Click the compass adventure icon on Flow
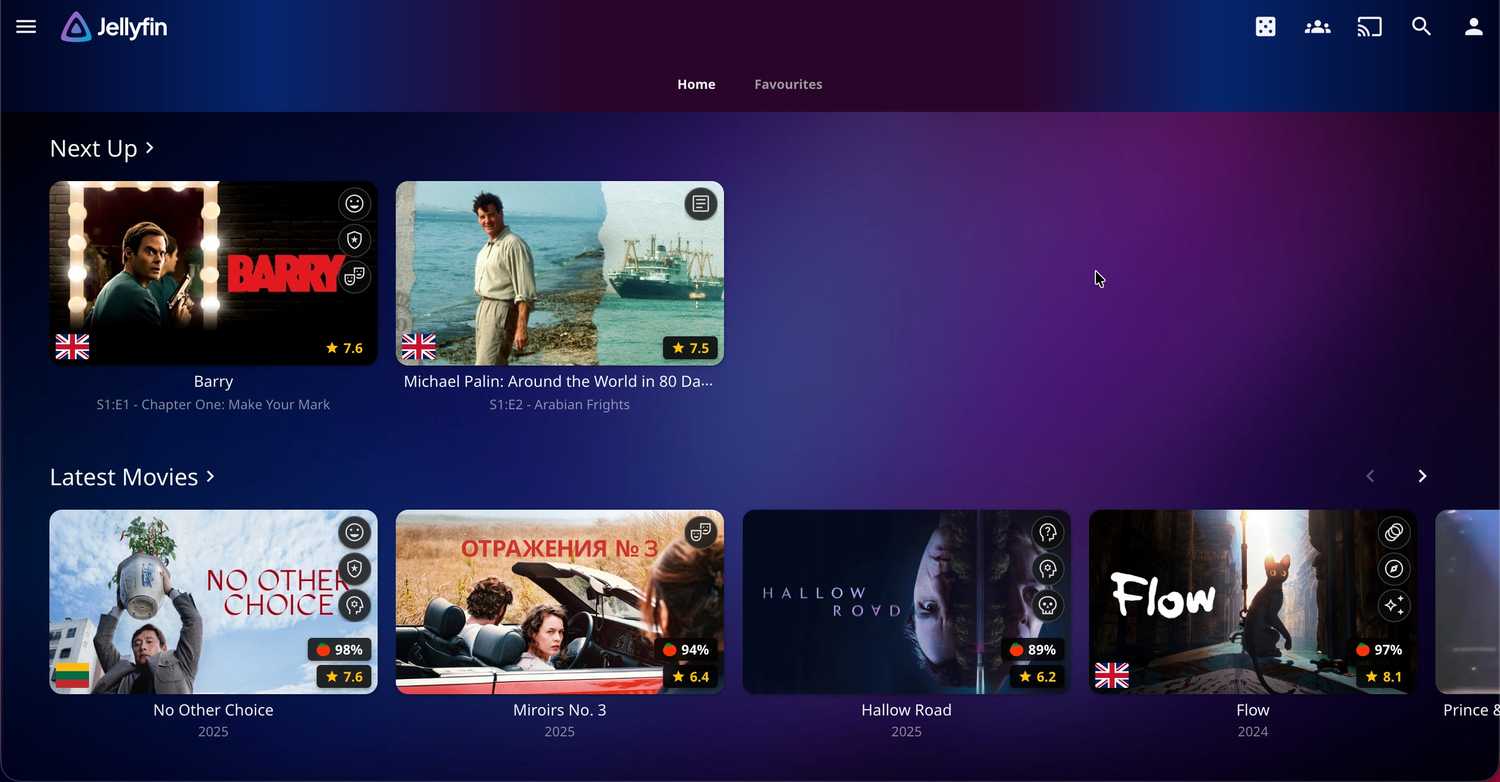 click(1394, 569)
